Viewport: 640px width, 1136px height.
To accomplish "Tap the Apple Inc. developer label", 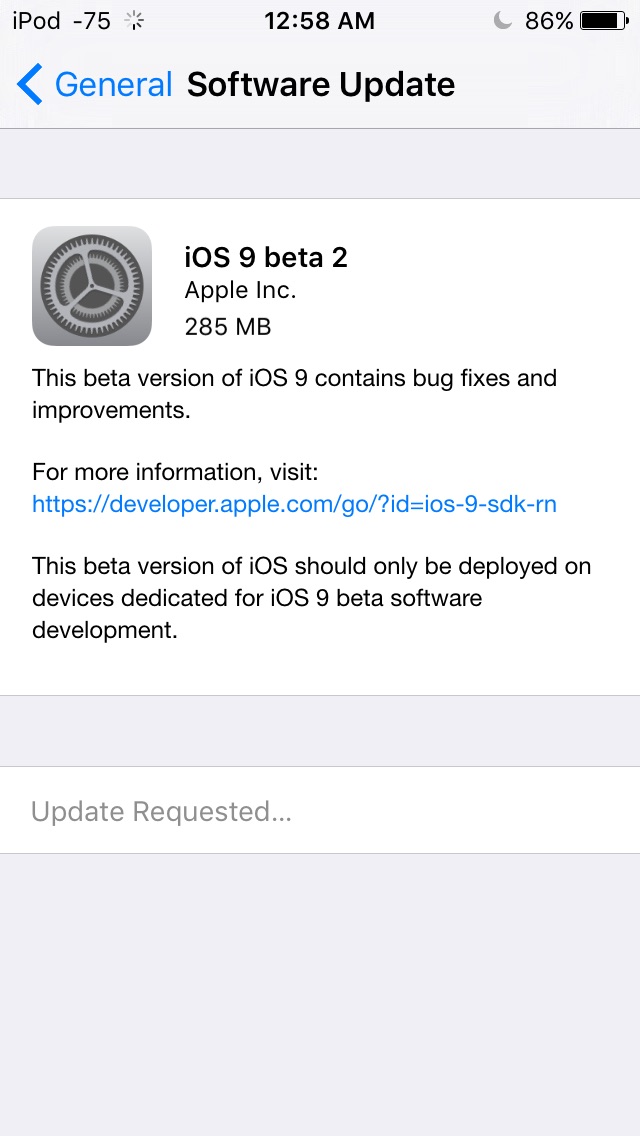I will click(241, 291).
